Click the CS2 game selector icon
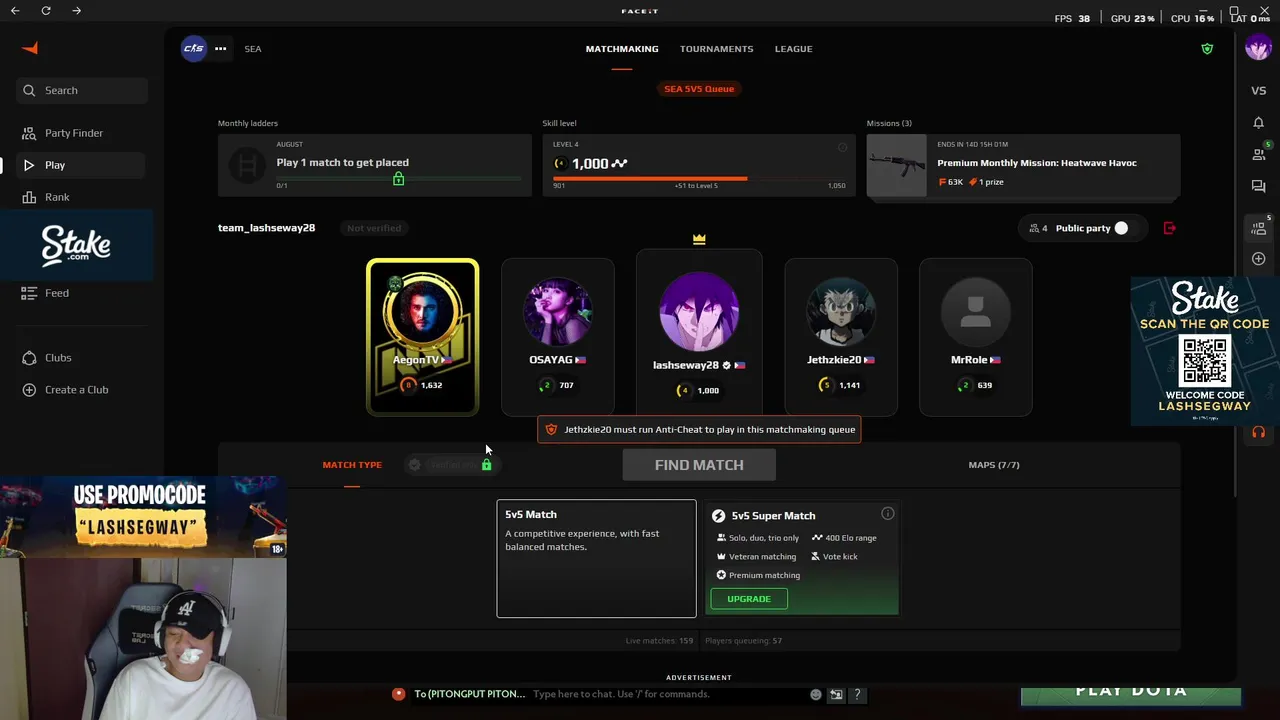This screenshot has width=1280, height=720. [x=193, y=48]
